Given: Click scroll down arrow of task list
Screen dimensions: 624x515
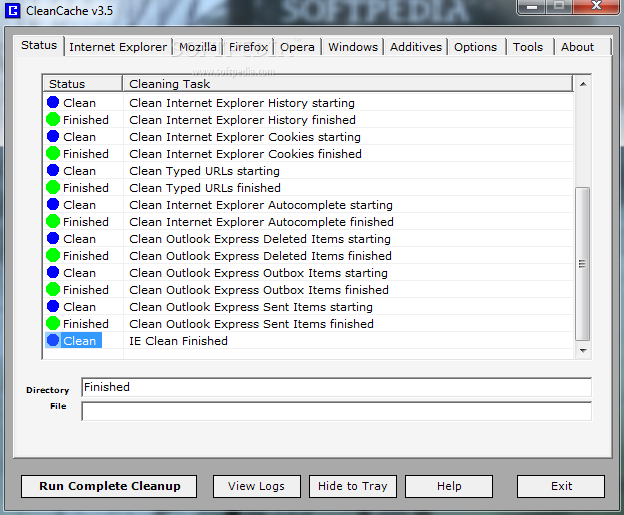Looking at the screenshot, I should pyautogui.click(x=583, y=351).
